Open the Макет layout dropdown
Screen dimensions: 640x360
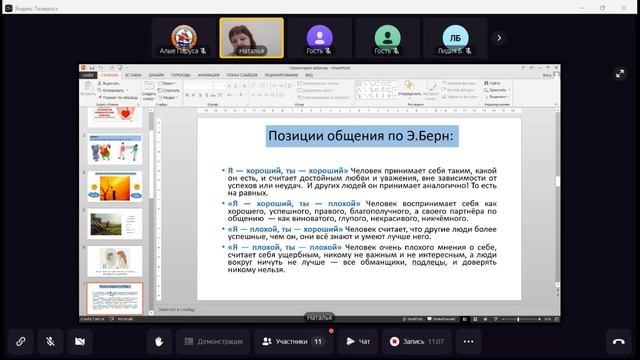pos(167,83)
